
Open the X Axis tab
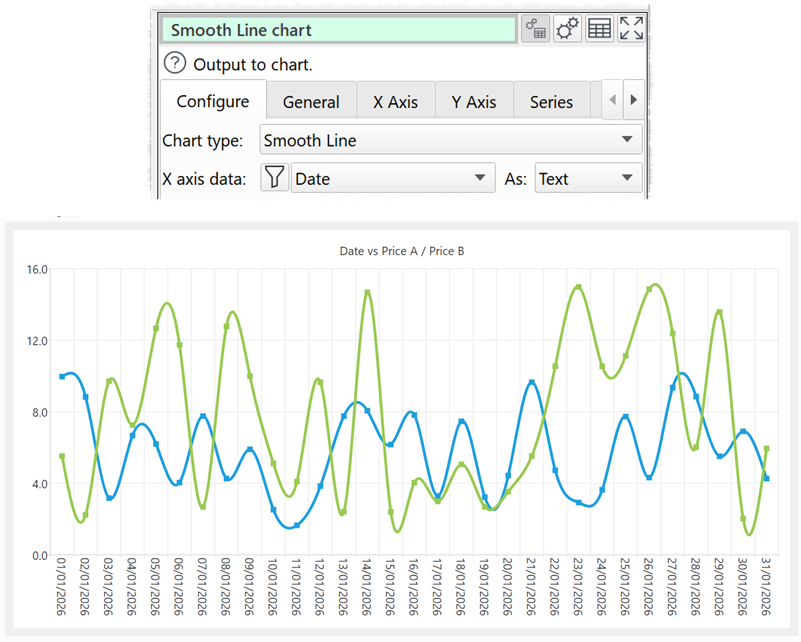click(396, 101)
